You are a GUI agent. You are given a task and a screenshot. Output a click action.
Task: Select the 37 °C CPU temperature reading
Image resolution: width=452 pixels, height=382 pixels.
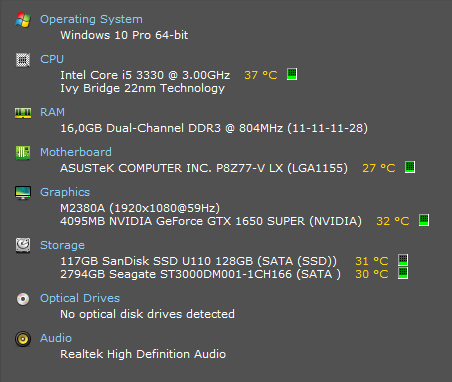(261, 75)
